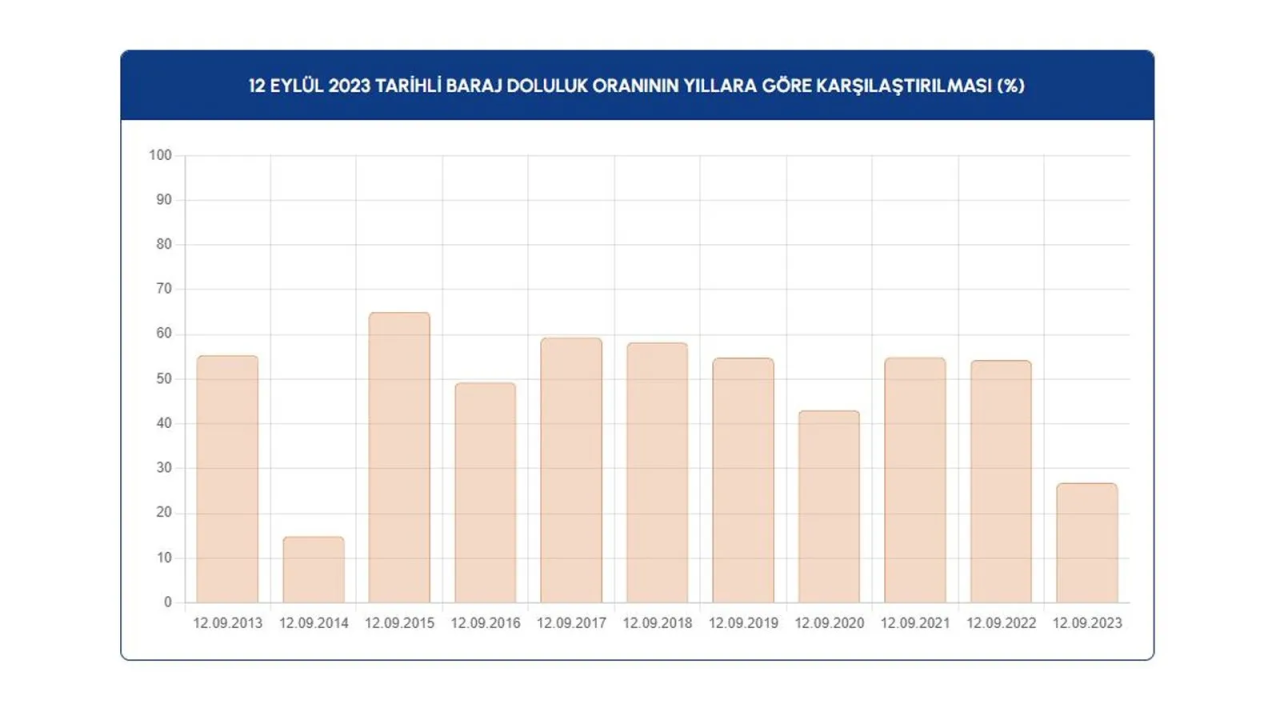Screen dimensions: 1280x720
Task: Click the tallest bar, 12.09.2015
Action: pyautogui.click(x=399, y=458)
